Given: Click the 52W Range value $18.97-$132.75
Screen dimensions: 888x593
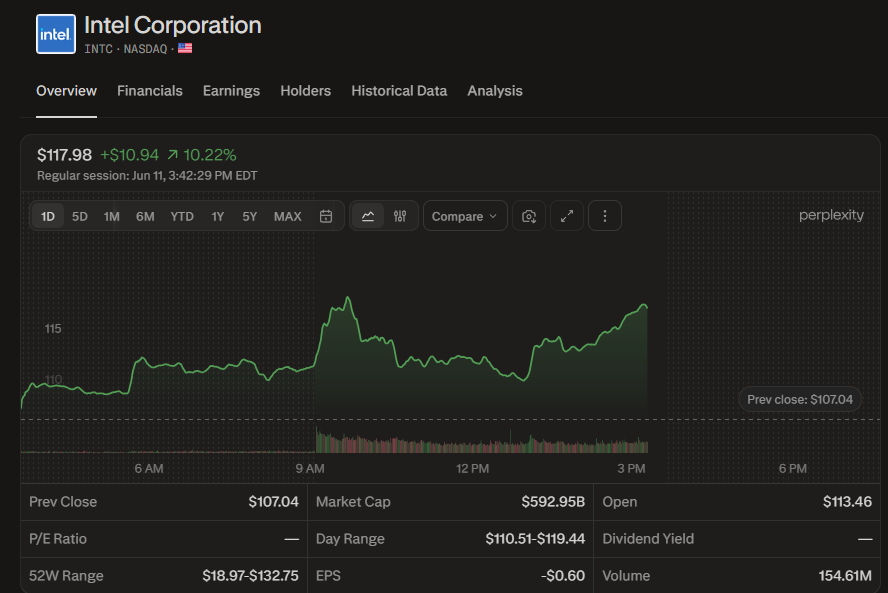Looking at the screenshot, I should [250, 576].
